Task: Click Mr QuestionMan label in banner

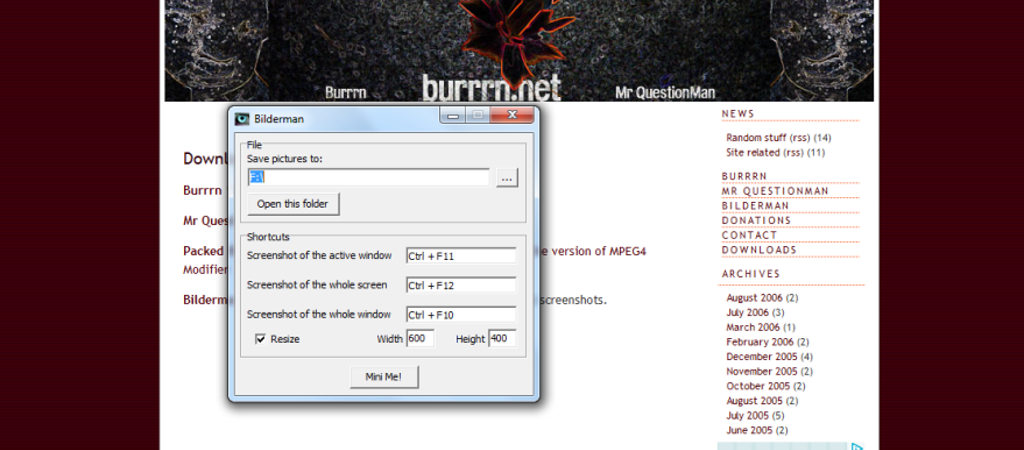Action: [x=665, y=93]
